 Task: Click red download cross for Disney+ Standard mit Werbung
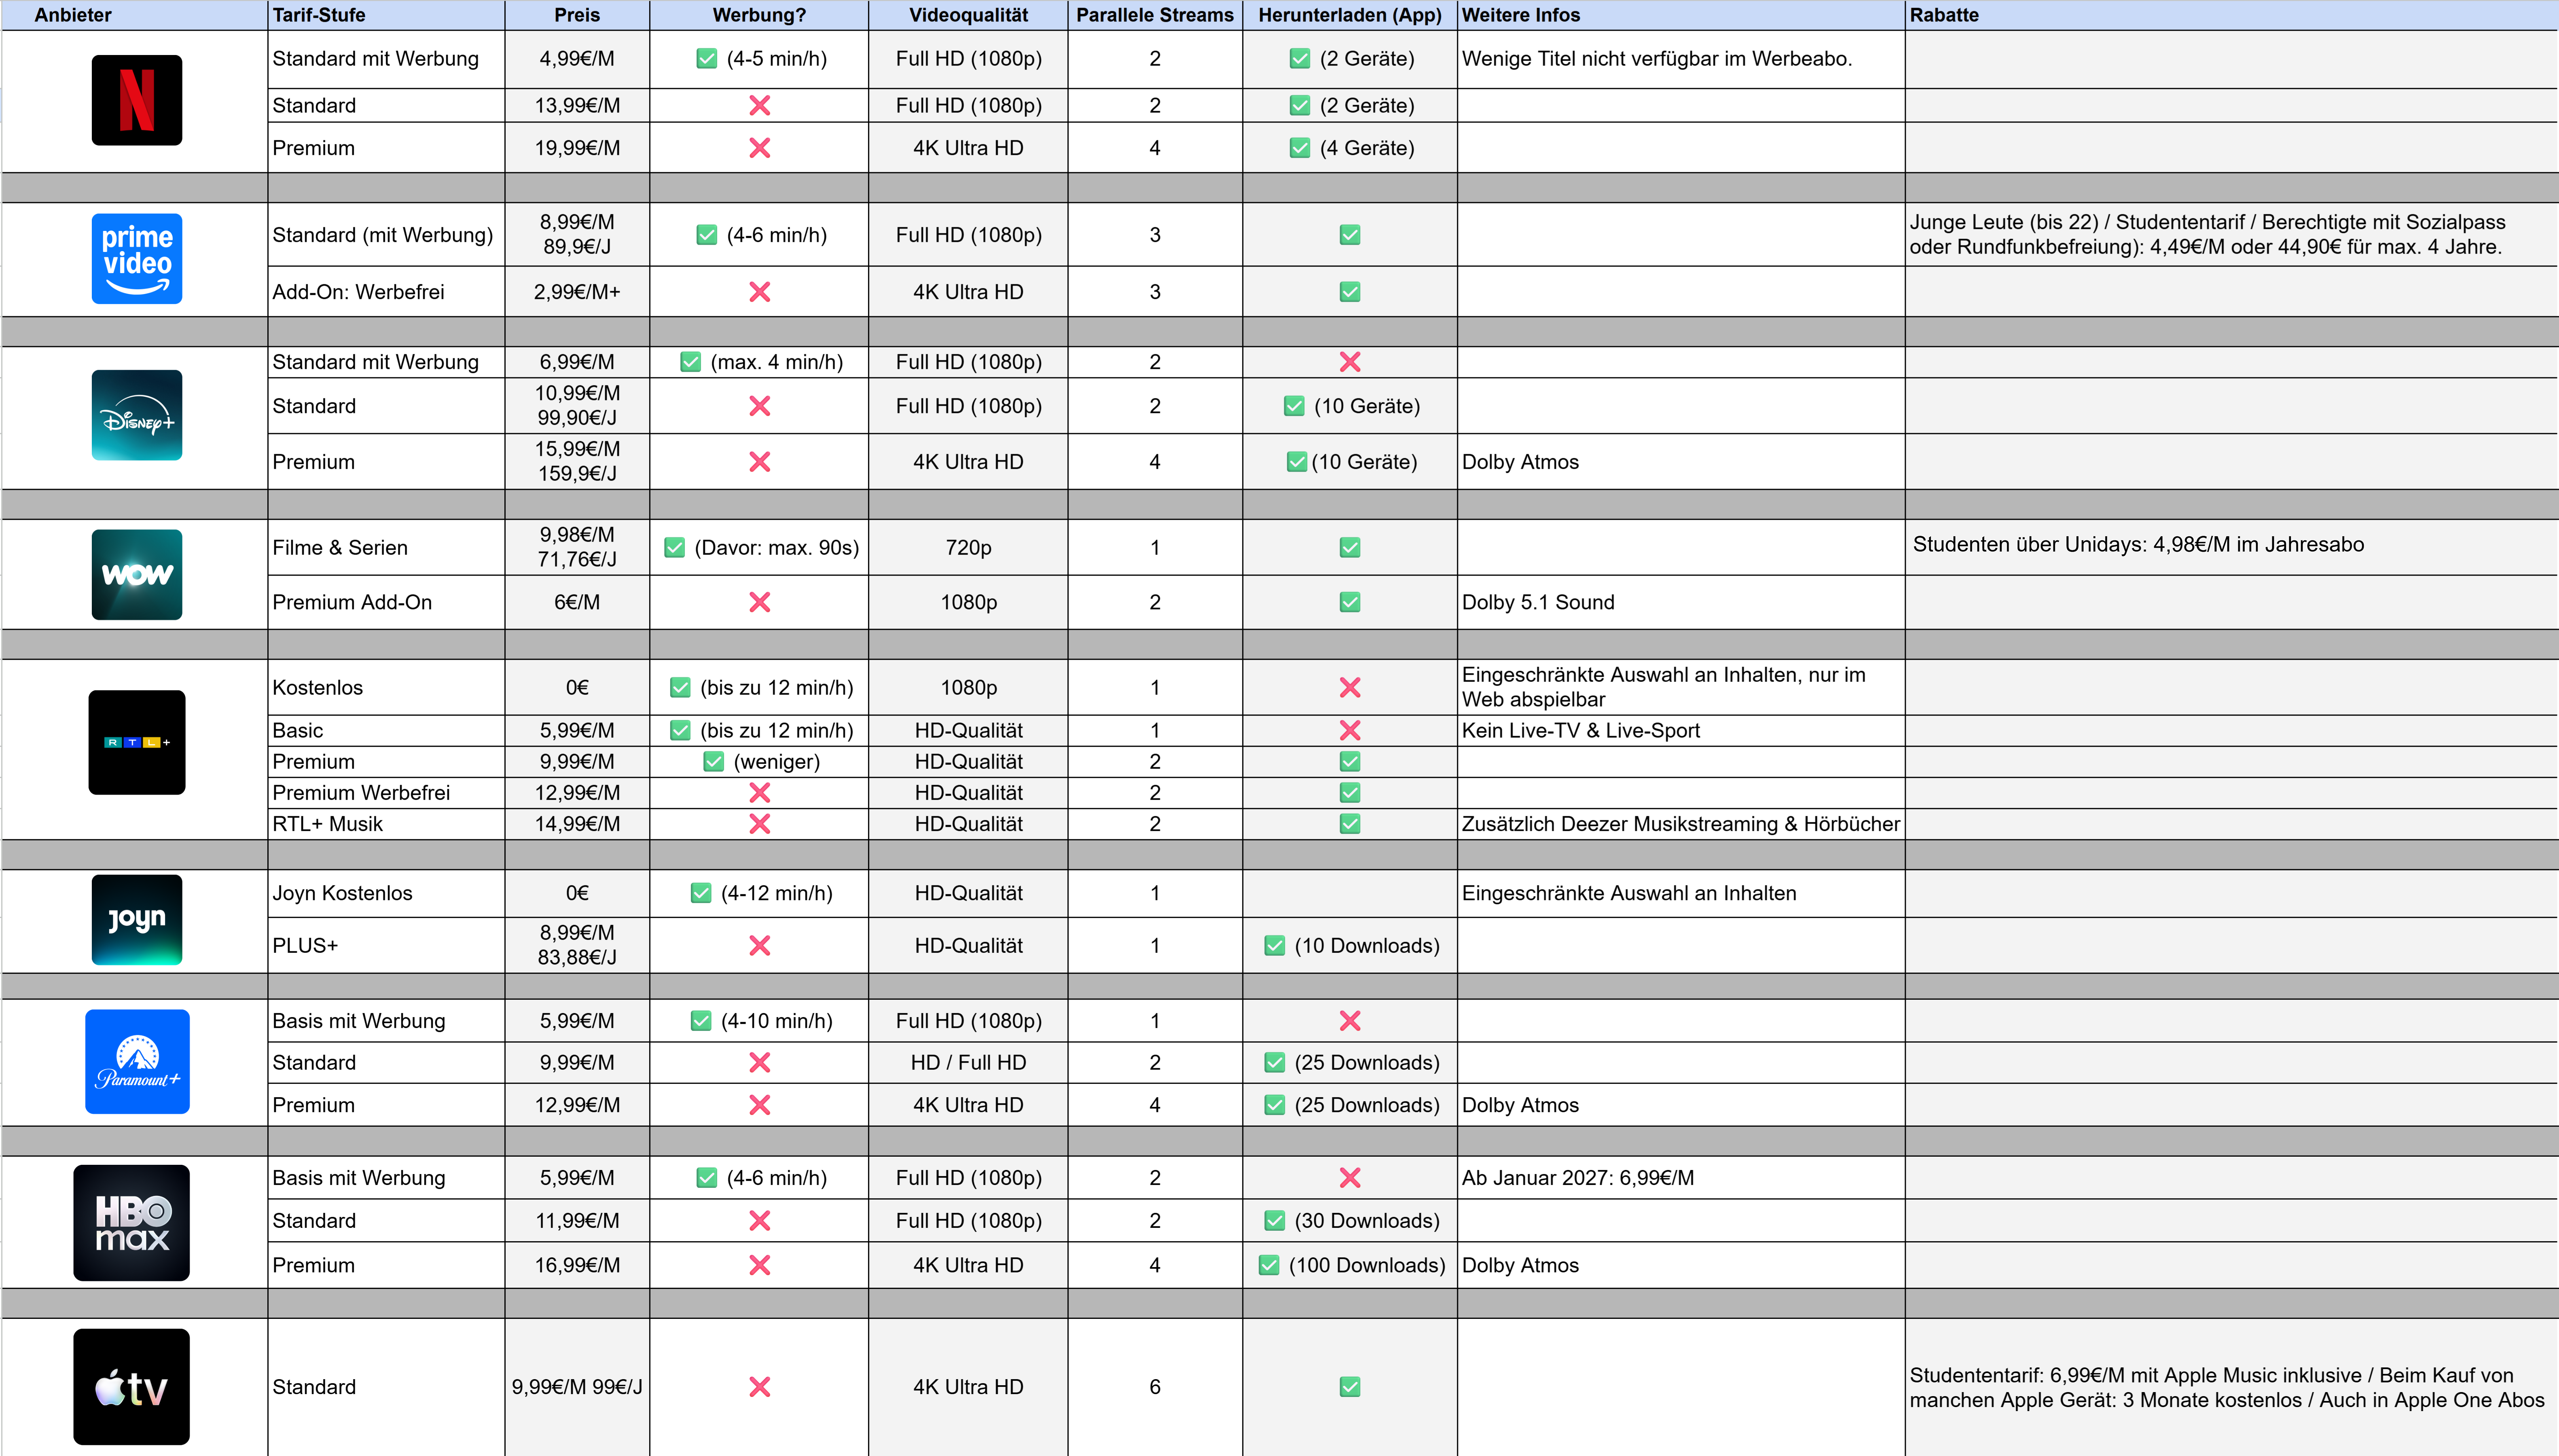coord(1350,362)
